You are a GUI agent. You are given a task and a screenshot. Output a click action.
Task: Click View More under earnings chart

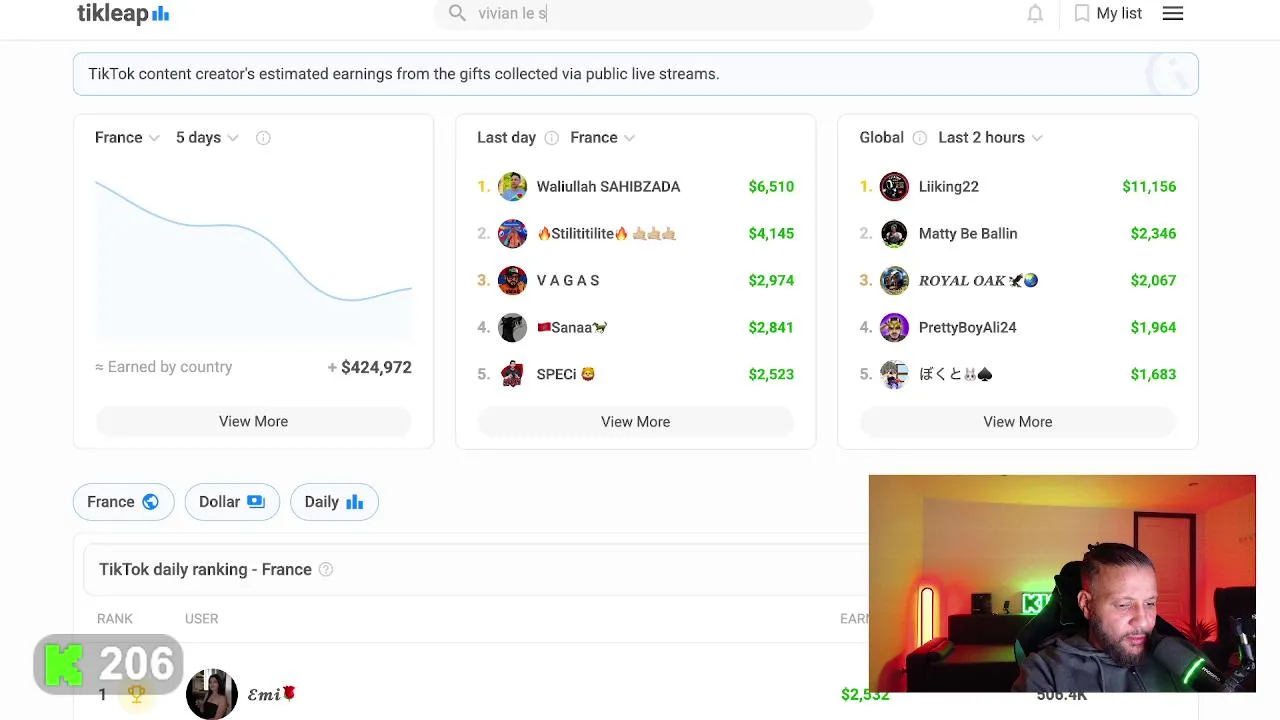pyautogui.click(x=253, y=421)
